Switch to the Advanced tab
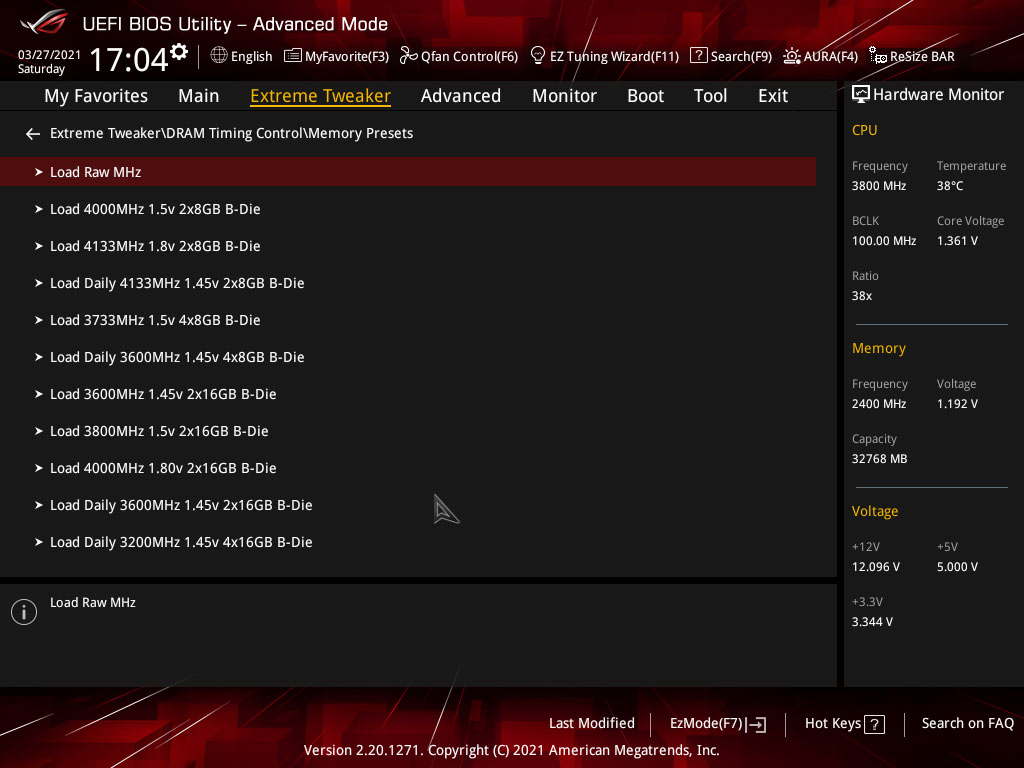1024x768 pixels. click(460, 96)
